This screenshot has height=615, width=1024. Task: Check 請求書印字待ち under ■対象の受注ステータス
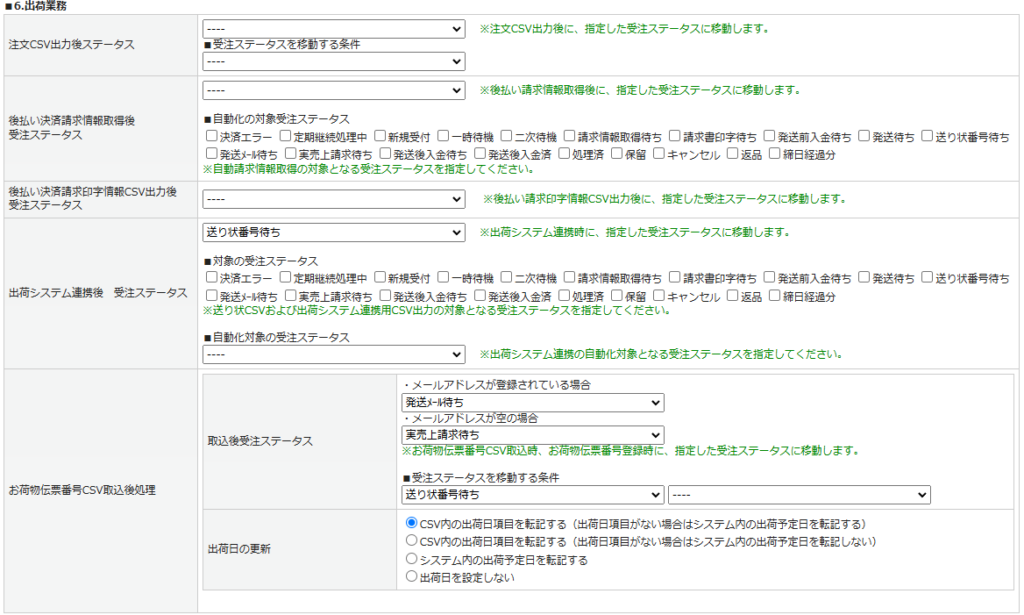point(675,277)
